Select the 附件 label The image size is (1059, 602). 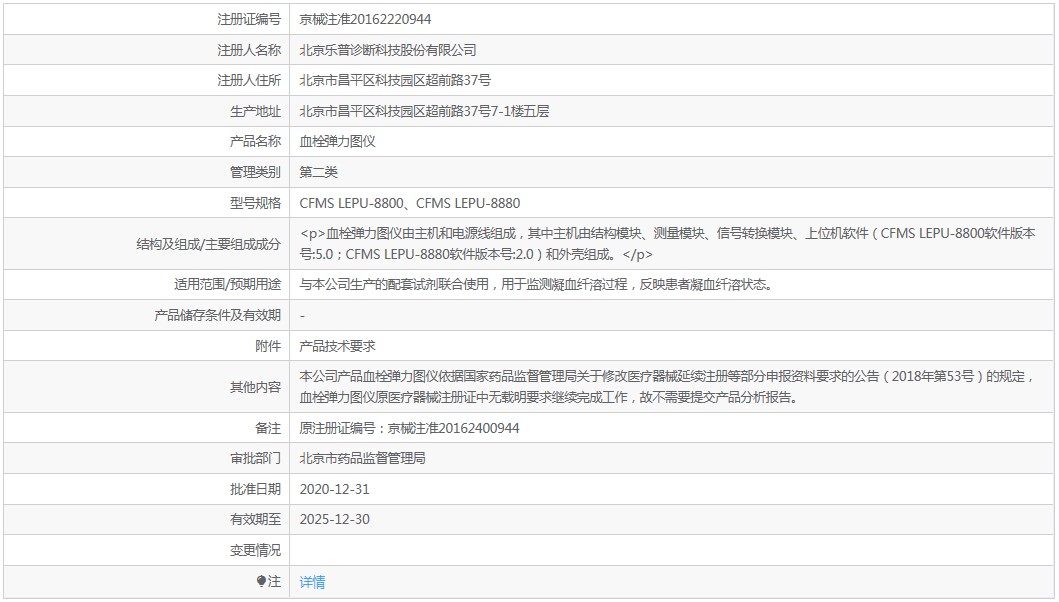(x=268, y=347)
